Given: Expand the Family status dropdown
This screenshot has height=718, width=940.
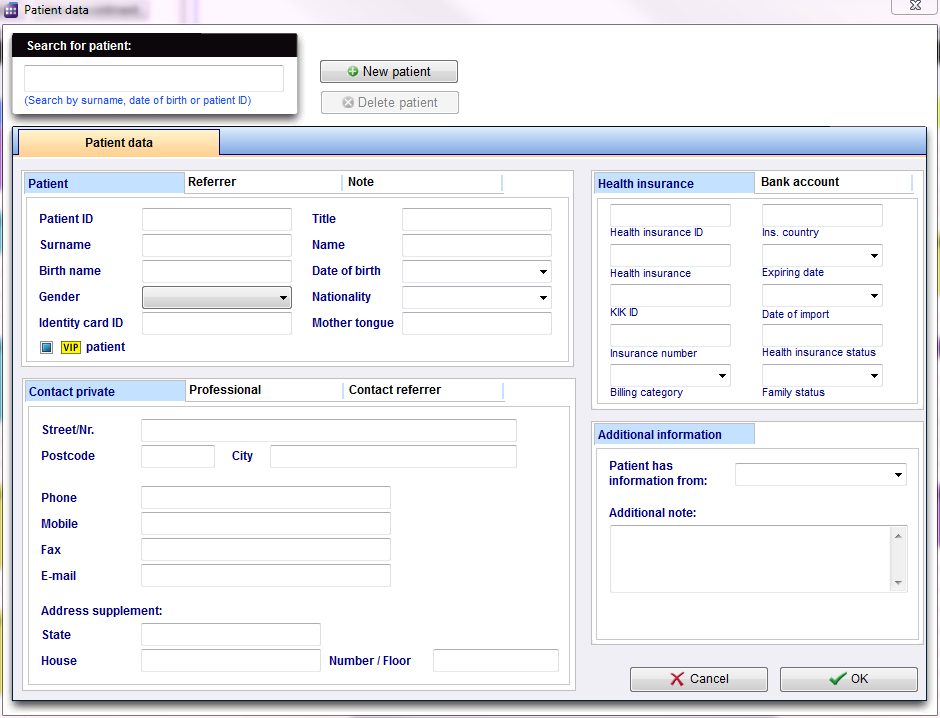Looking at the screenshot, I should (x=822, y=376).
